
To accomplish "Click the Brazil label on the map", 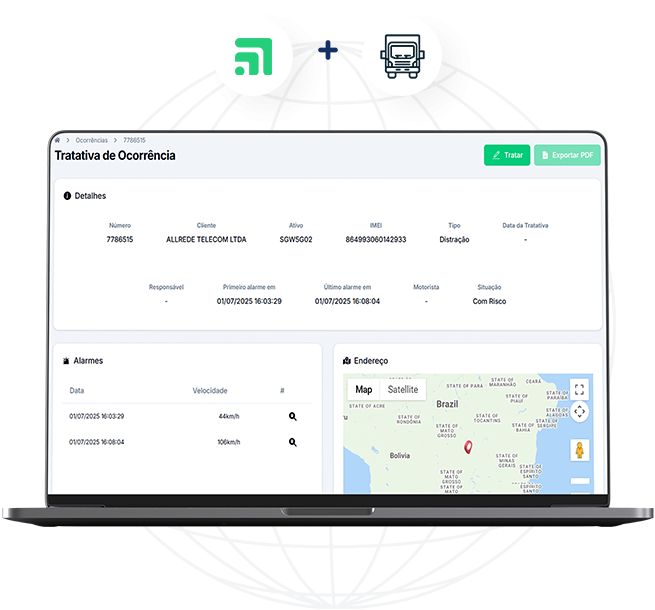I will [x=447, y=404].
